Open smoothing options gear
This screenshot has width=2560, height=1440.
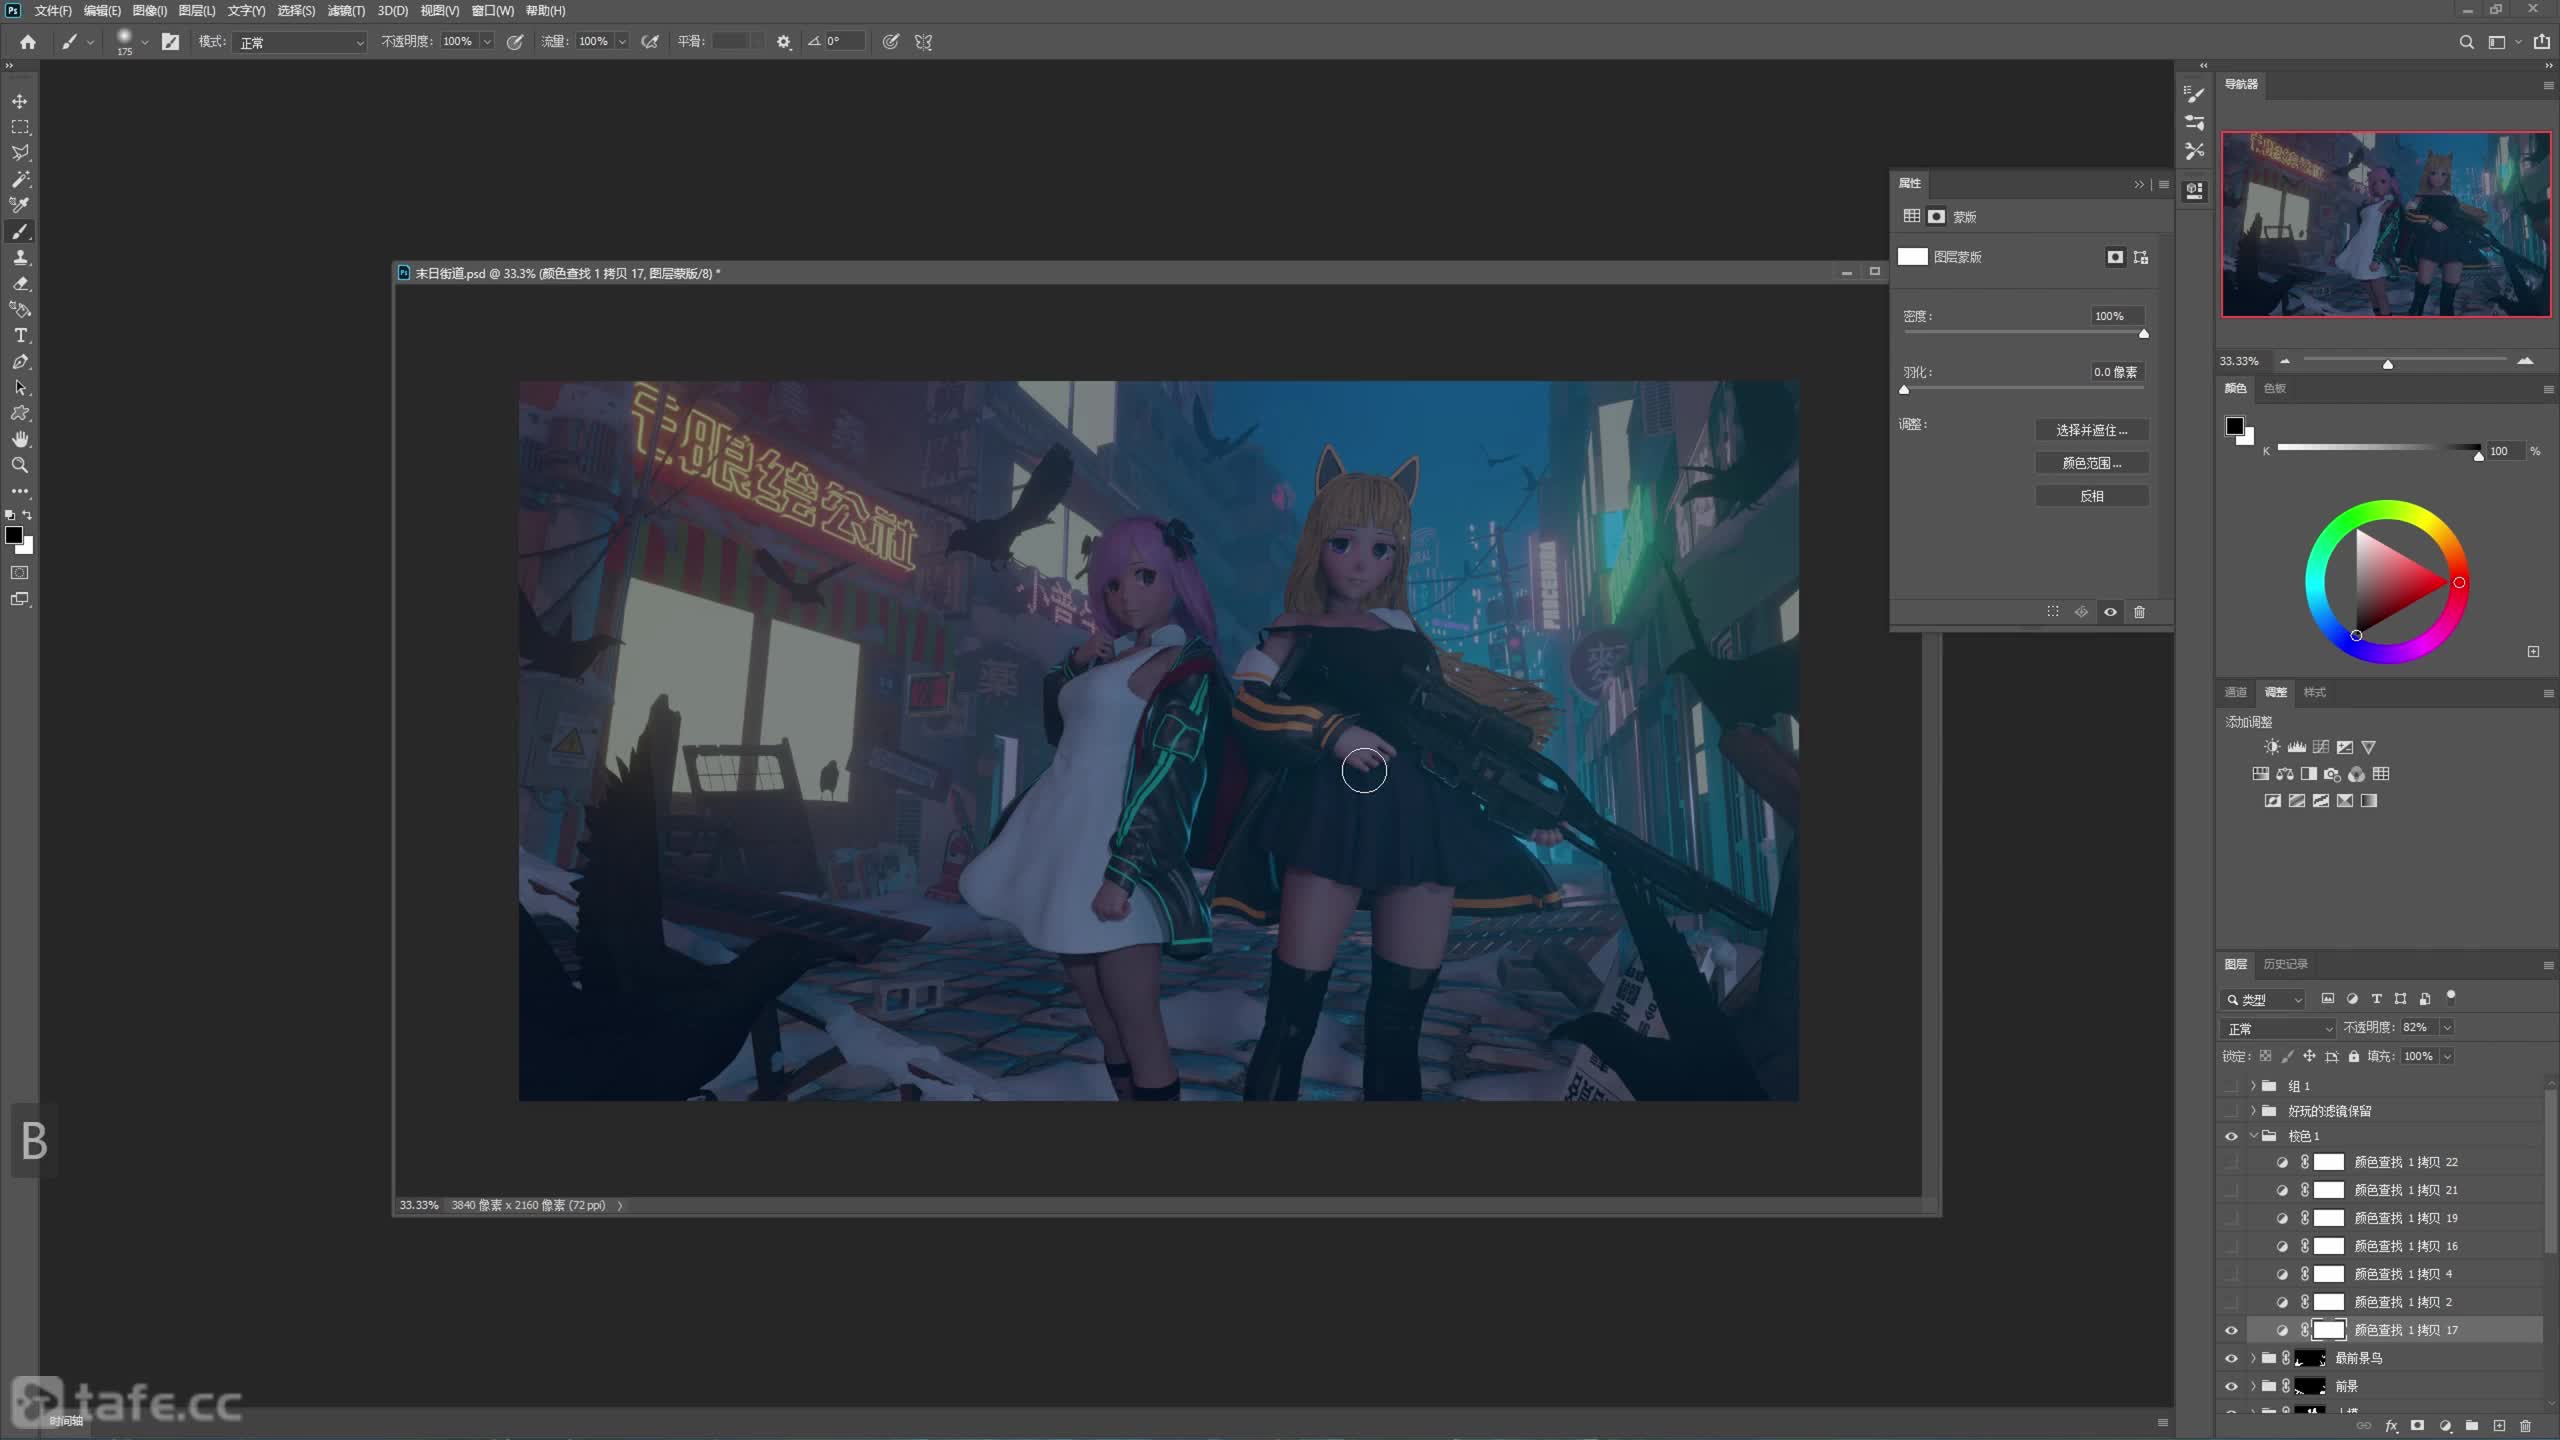pos(784,42)
